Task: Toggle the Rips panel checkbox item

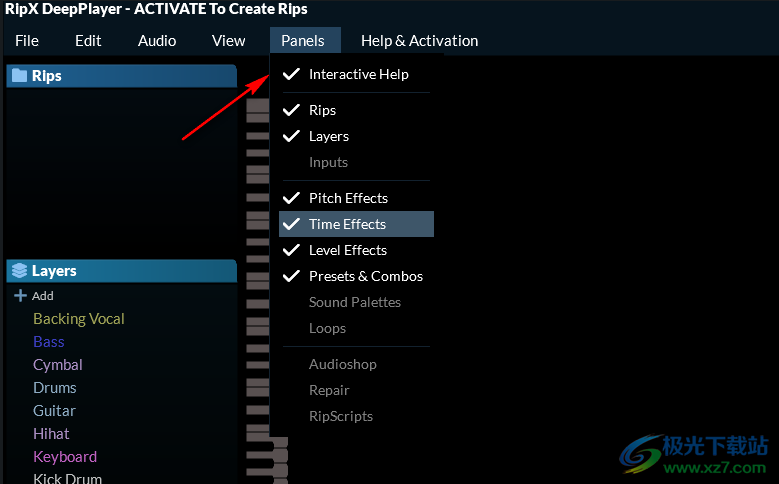Action: point(322,110)
